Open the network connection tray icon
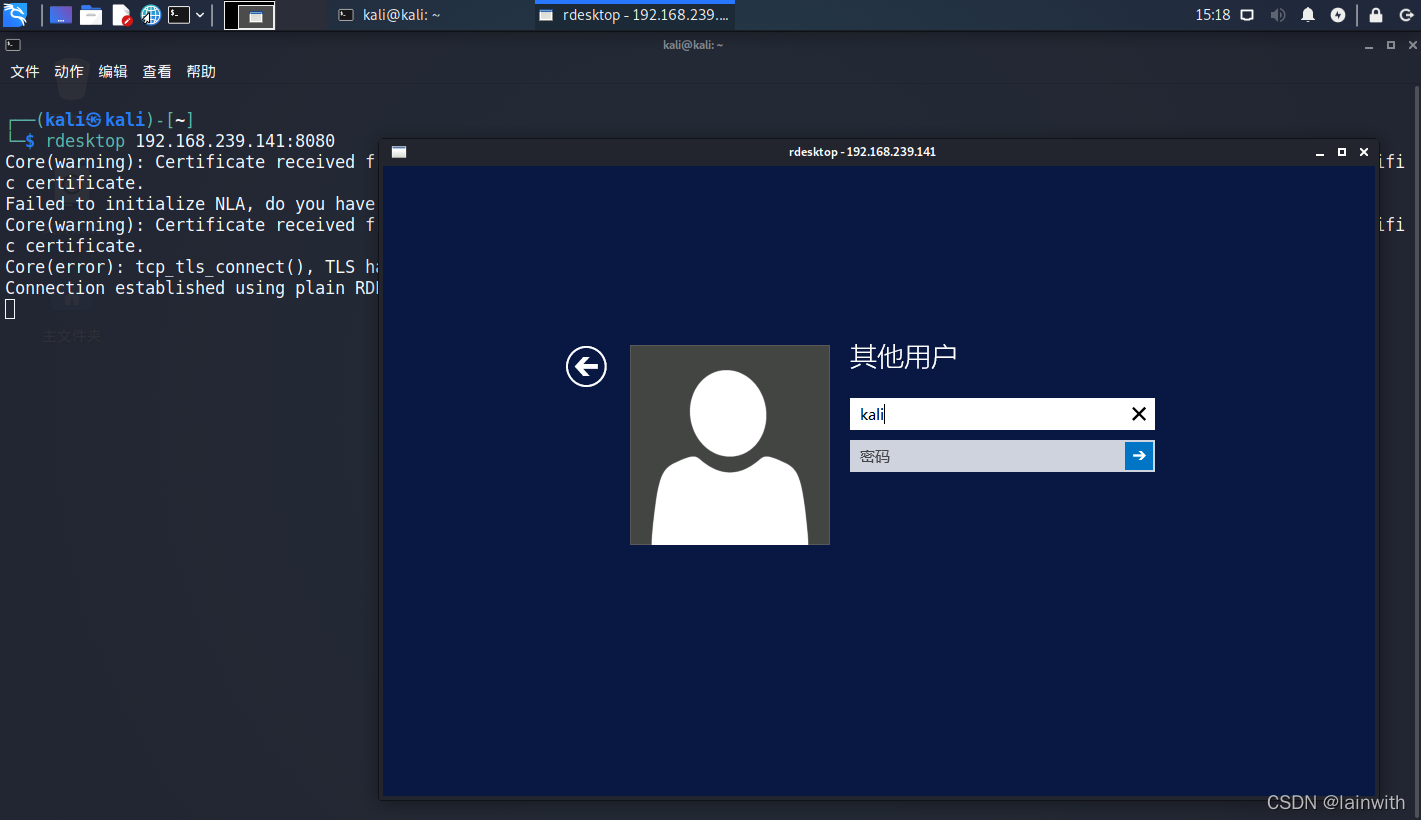The width and height of the screenshot is (1421, 820). tap(1247, 15)
